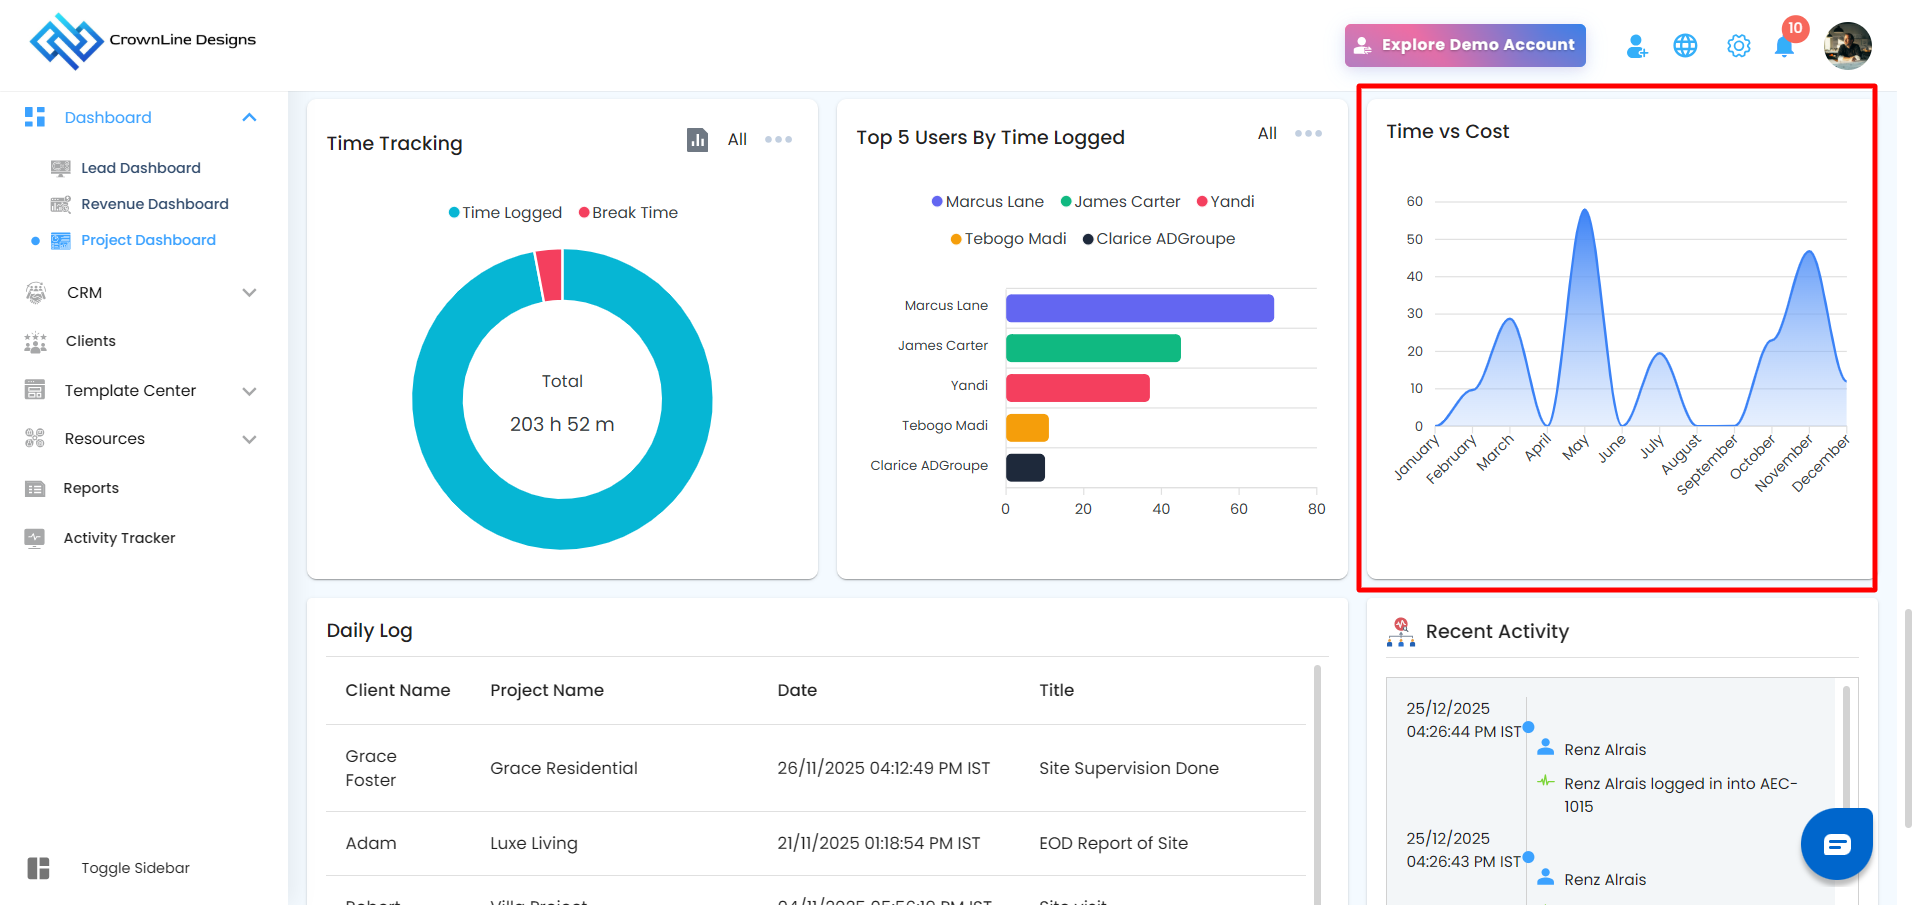Click the notification bell icon

[1784, 46]
